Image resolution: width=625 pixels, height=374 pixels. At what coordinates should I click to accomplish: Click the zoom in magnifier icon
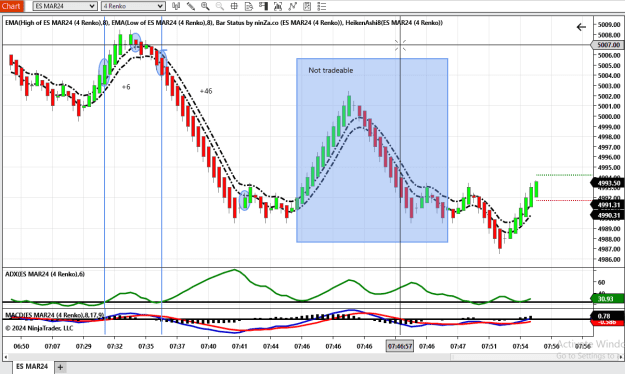(x=205, y=6)
